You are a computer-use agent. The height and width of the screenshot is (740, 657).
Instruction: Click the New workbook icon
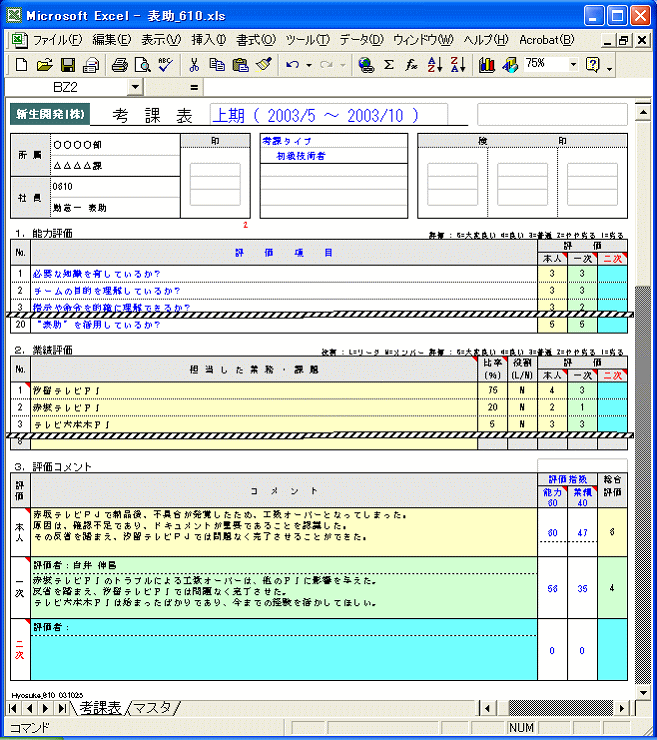coord(21,65)
